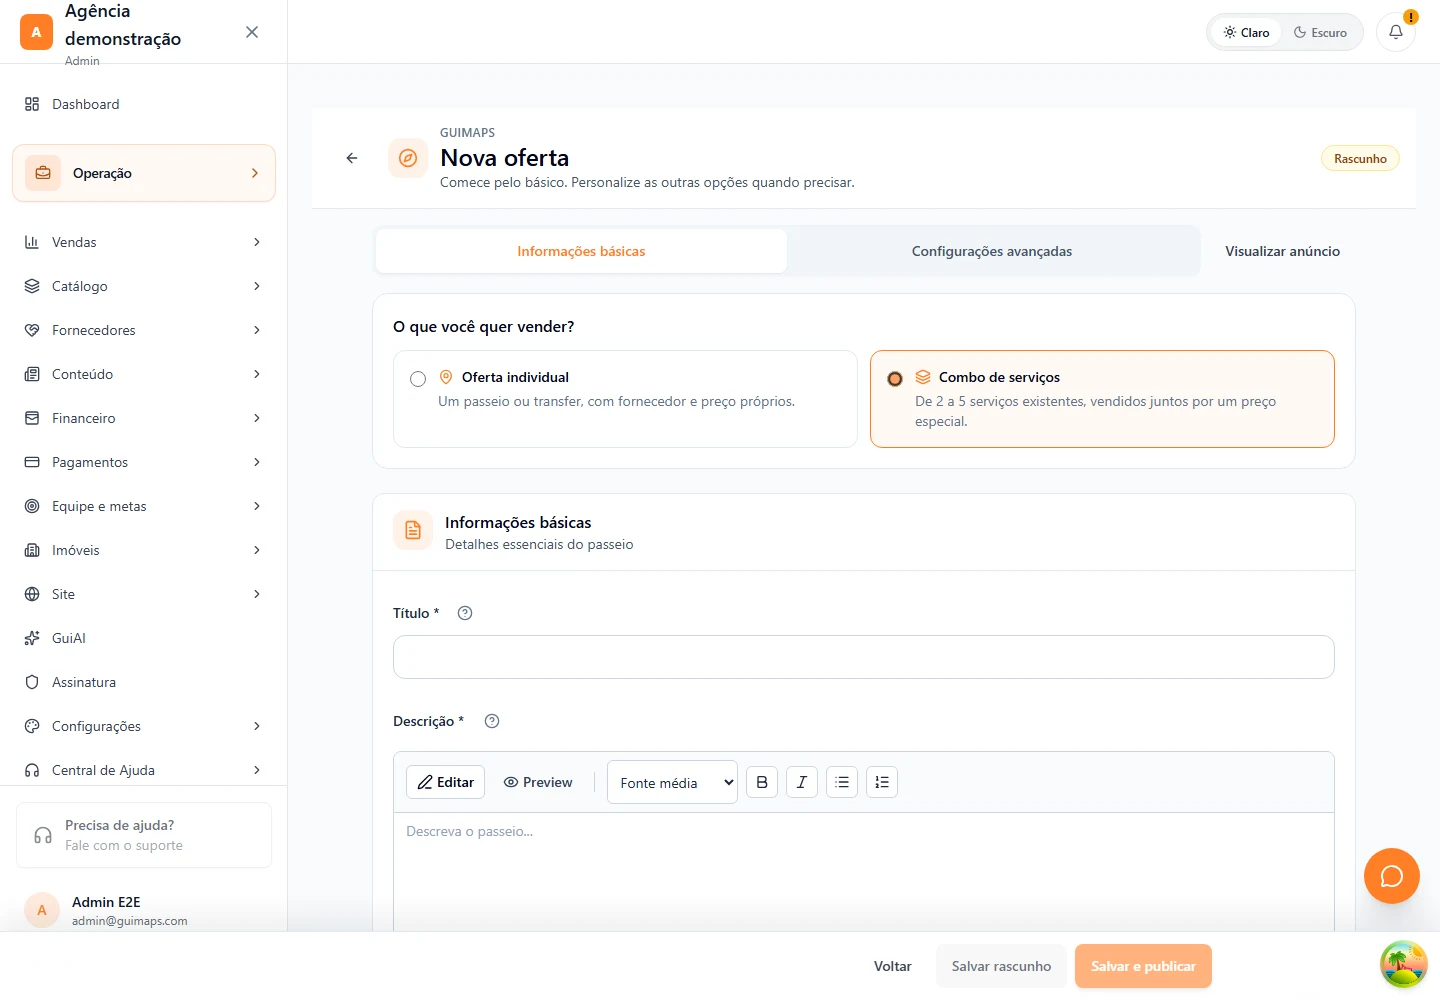Close the sidebar with the X icon

coord(252,32)
